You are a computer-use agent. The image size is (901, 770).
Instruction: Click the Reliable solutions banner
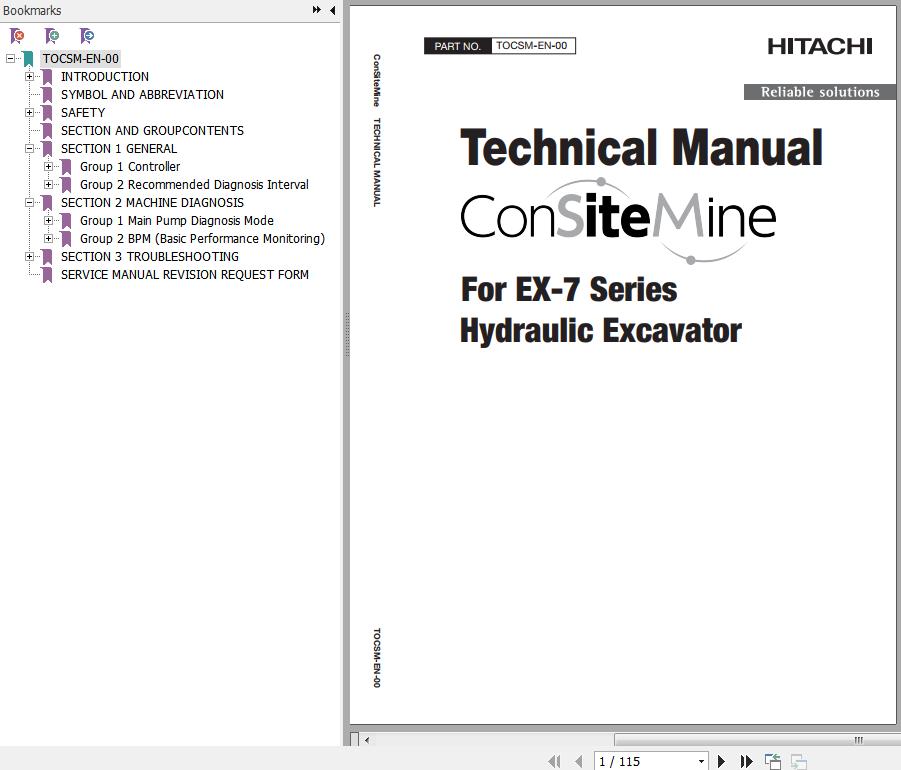coord(820,92)
